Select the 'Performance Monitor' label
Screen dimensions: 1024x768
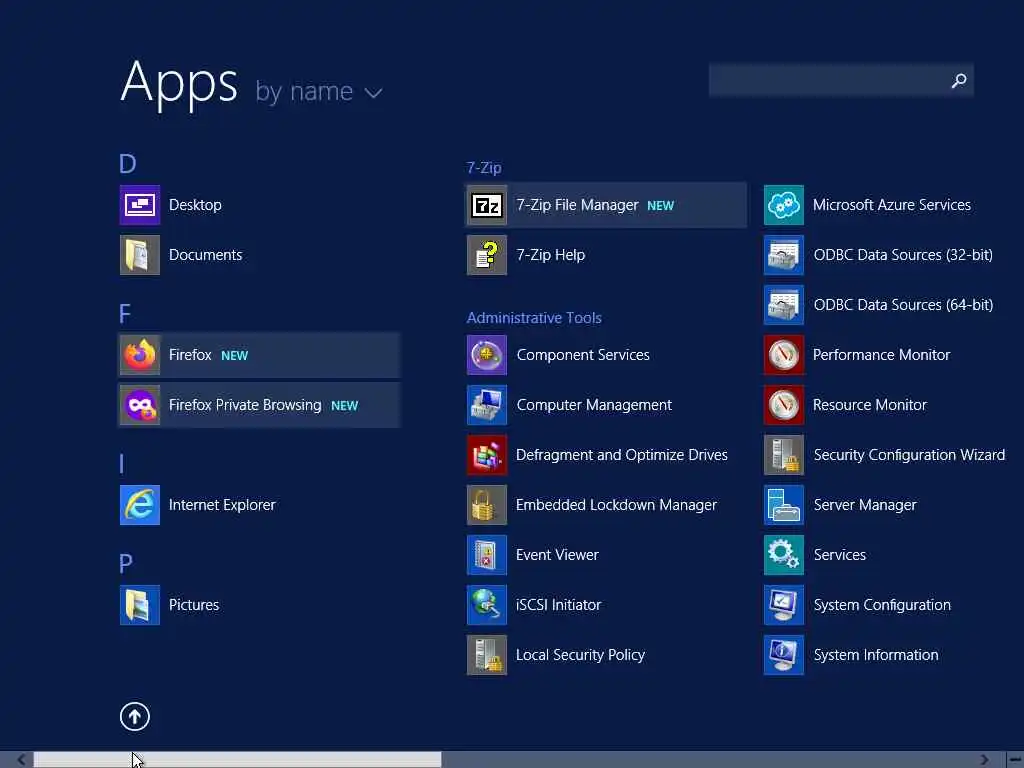coord(881,355)
